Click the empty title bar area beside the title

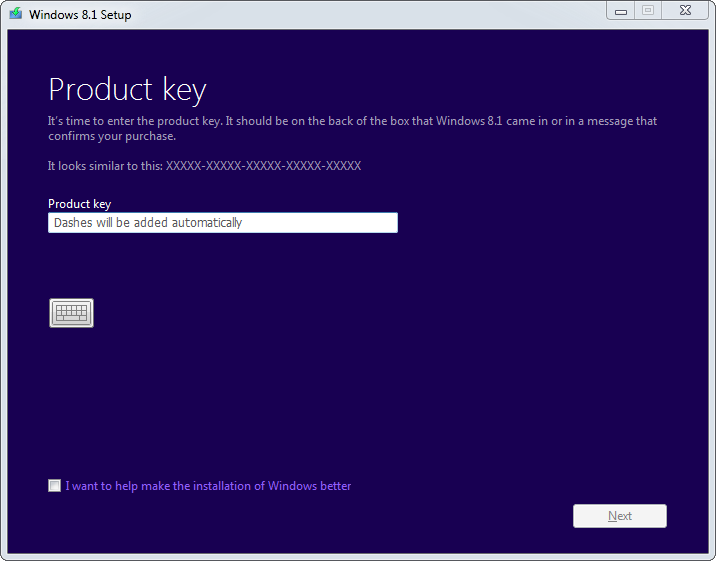(365, 14)
